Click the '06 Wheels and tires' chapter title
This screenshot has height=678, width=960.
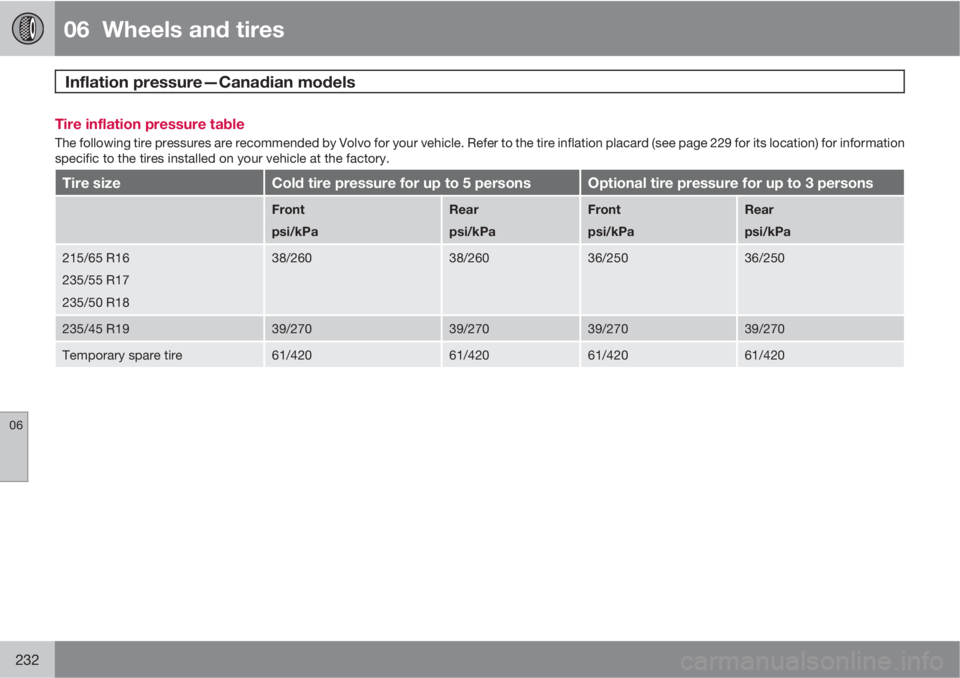point(174,29)
